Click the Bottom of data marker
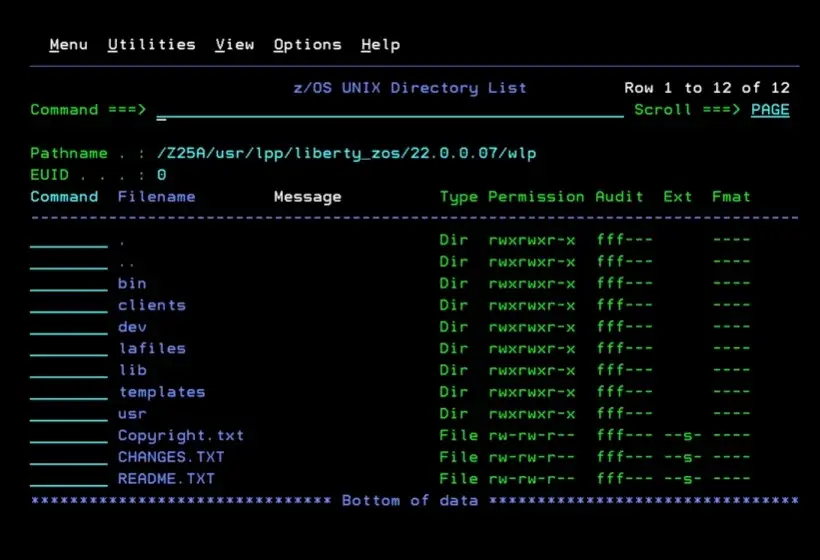Screen dimensions: 820x560 (409, 501)
